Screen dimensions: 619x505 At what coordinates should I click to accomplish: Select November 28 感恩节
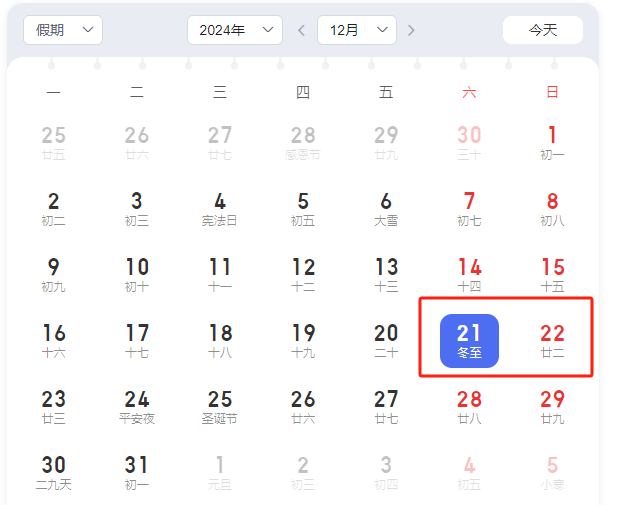303,143
